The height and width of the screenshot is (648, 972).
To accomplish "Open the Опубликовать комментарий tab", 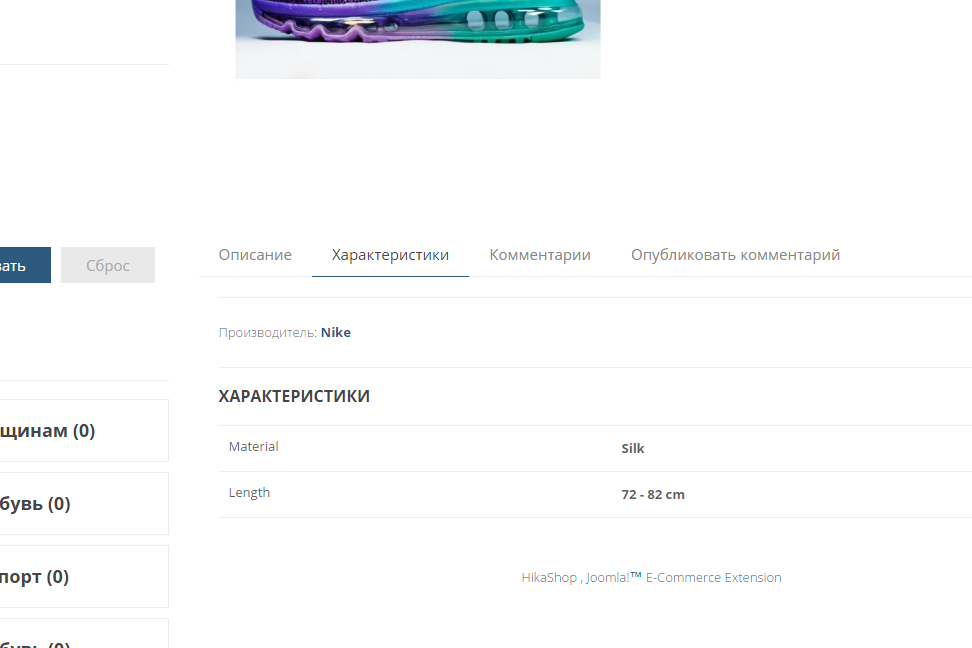I will click(x=735, y=255).
